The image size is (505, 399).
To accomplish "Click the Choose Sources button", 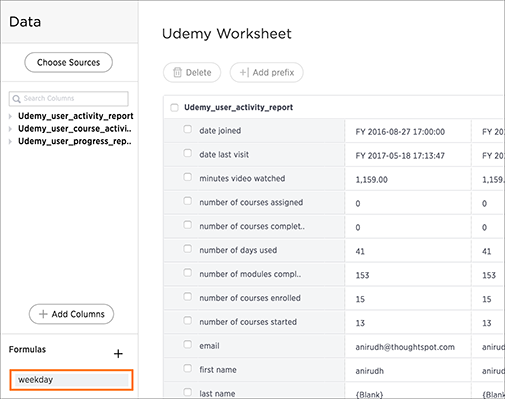I will pos(68,62).
